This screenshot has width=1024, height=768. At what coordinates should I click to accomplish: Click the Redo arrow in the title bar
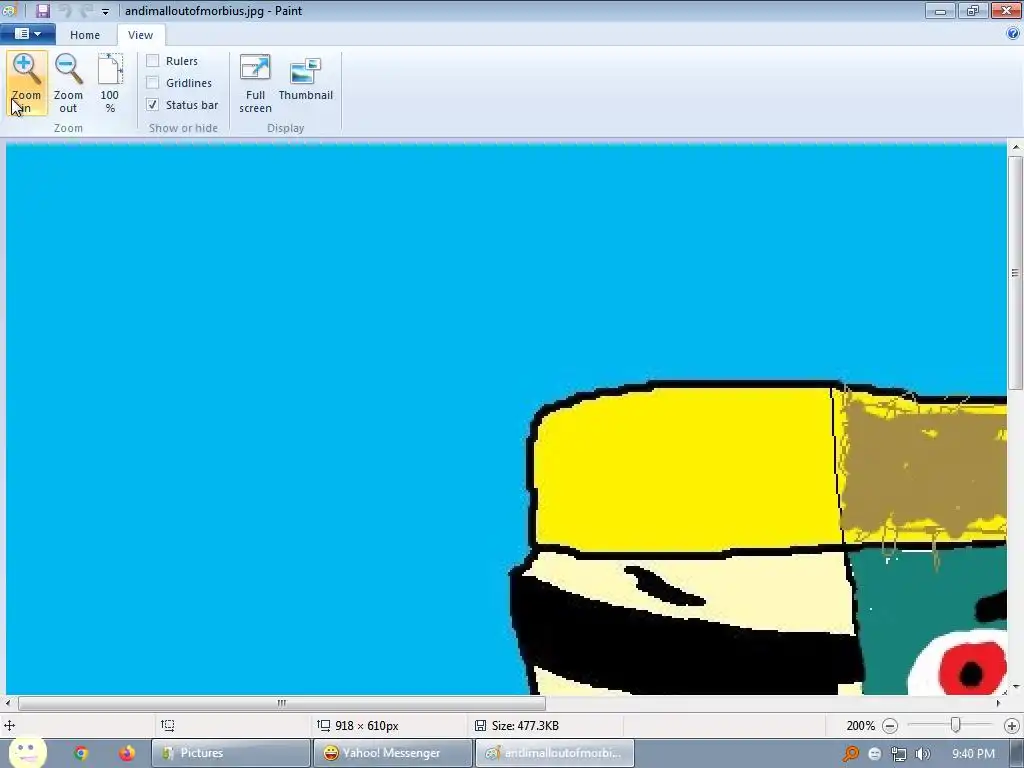coord(87,10)
